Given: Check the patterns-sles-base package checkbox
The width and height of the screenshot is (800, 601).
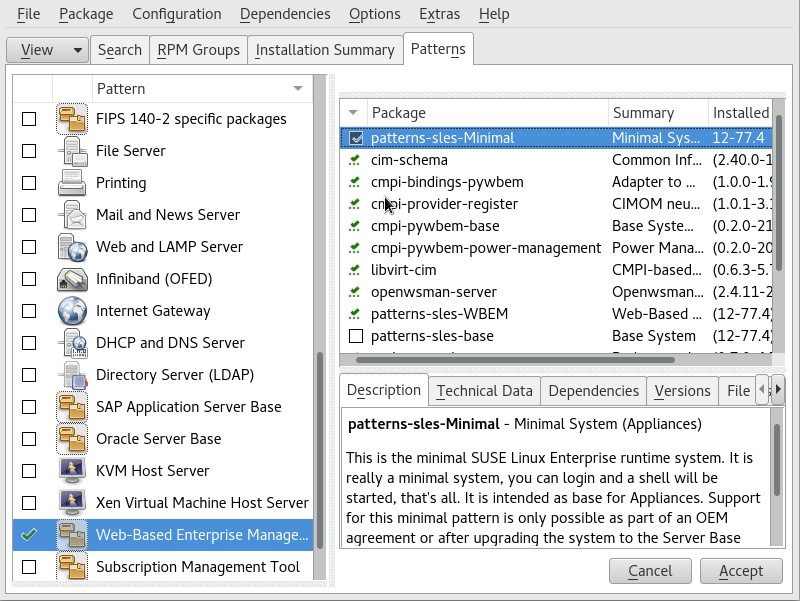Looking at the screenshot, I should click(x=355, y=336).
